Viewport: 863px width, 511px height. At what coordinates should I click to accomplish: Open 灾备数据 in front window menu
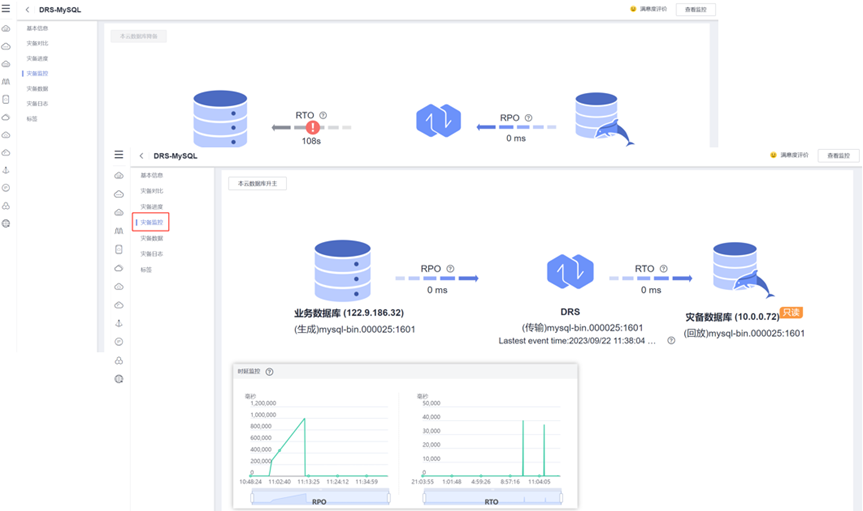151,238
